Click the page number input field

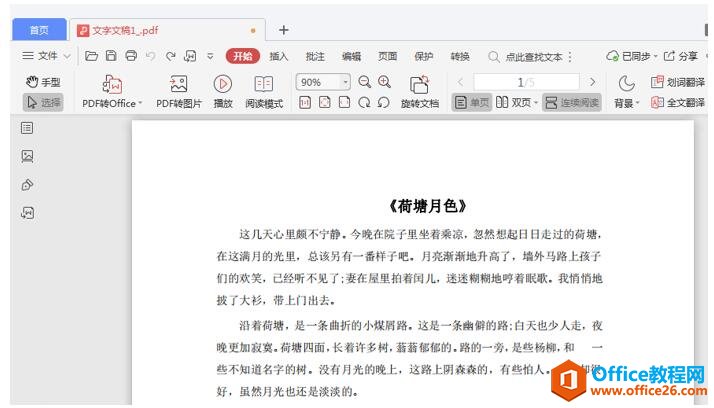coord(526,82)
